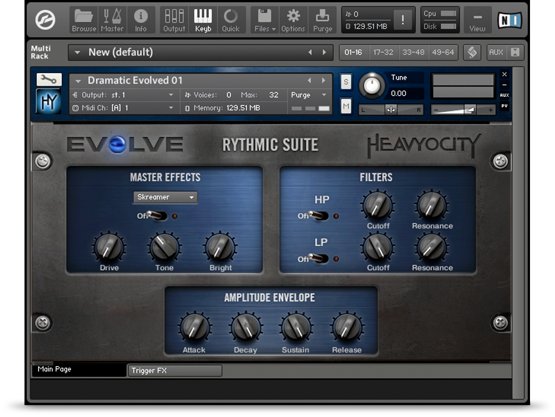Toggle instrument AUX sliders display
The image size is (555, 417).
pyautogui.click(x=505, y=96)
